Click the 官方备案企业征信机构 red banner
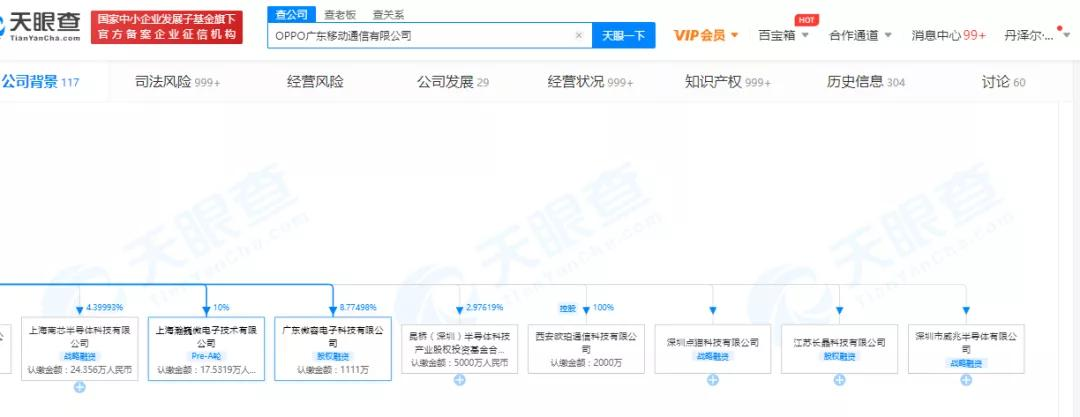Image resolution: width=1080 pixels, height=417 pixels. [x=167, y=27]
